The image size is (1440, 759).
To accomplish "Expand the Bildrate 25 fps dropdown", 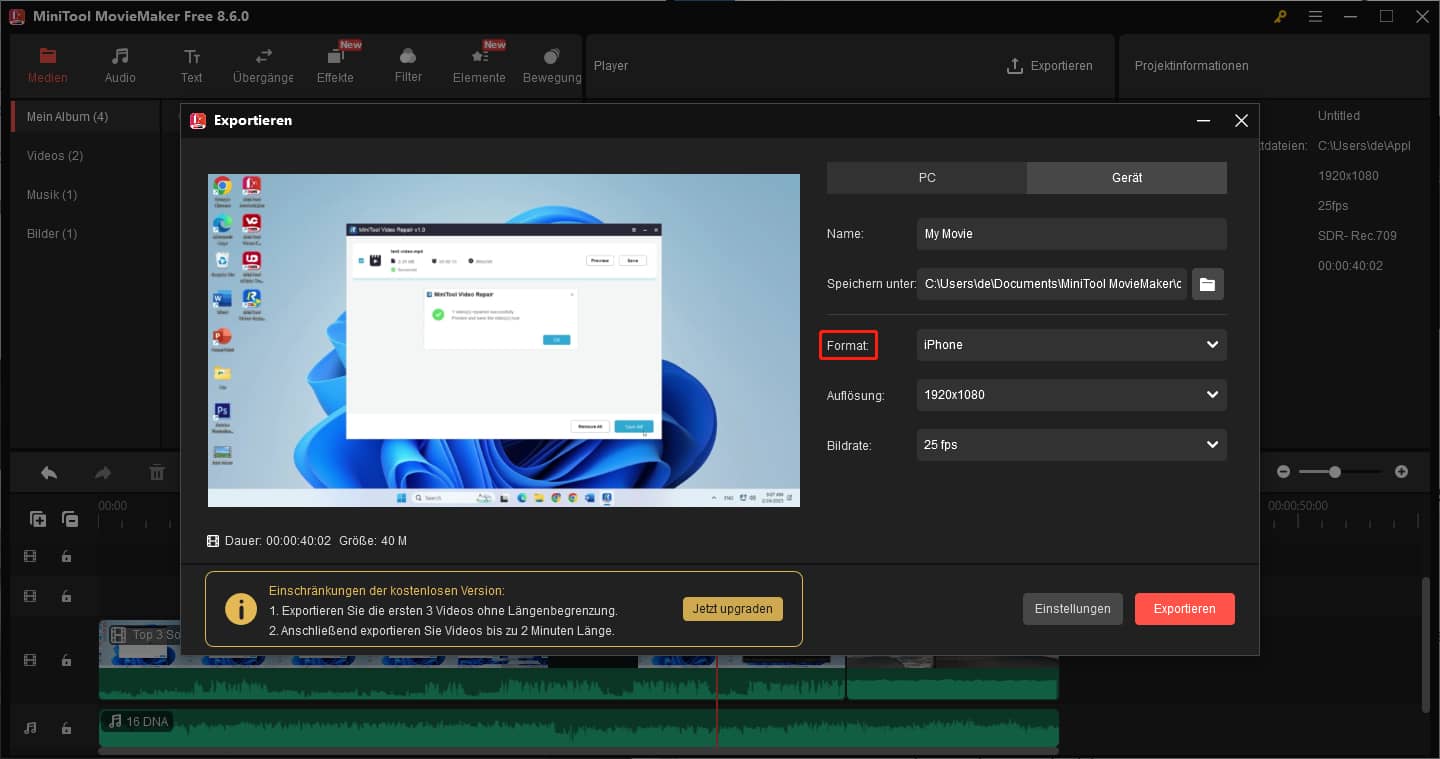I will tap(1070, 444).
